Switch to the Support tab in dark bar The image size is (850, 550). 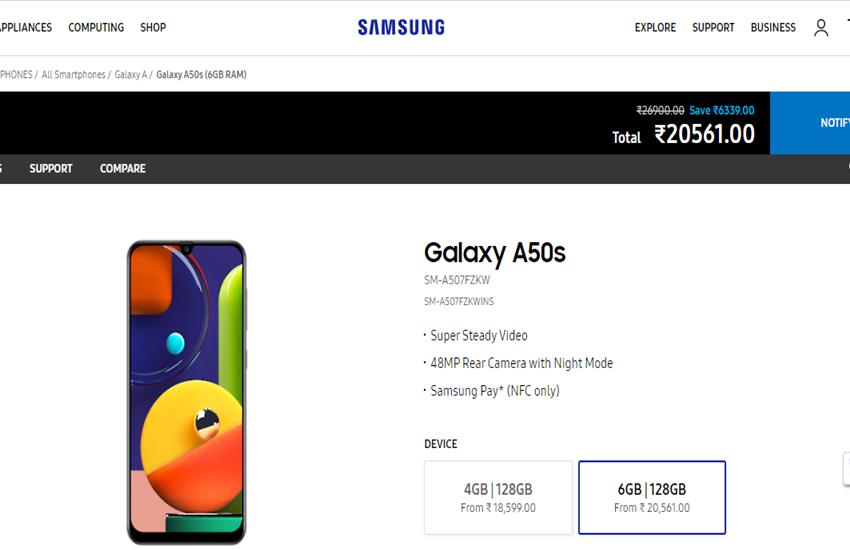tap(51, 169)
